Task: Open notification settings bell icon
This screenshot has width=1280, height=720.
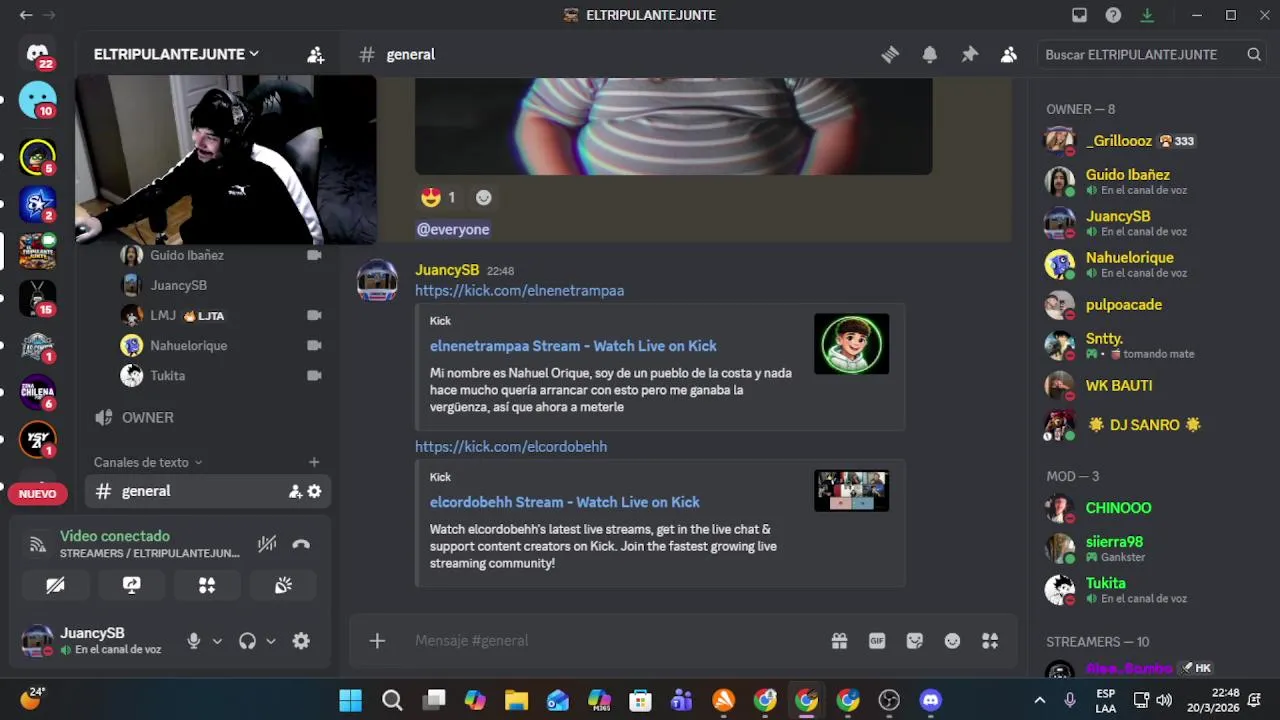Action: point(930,55)
